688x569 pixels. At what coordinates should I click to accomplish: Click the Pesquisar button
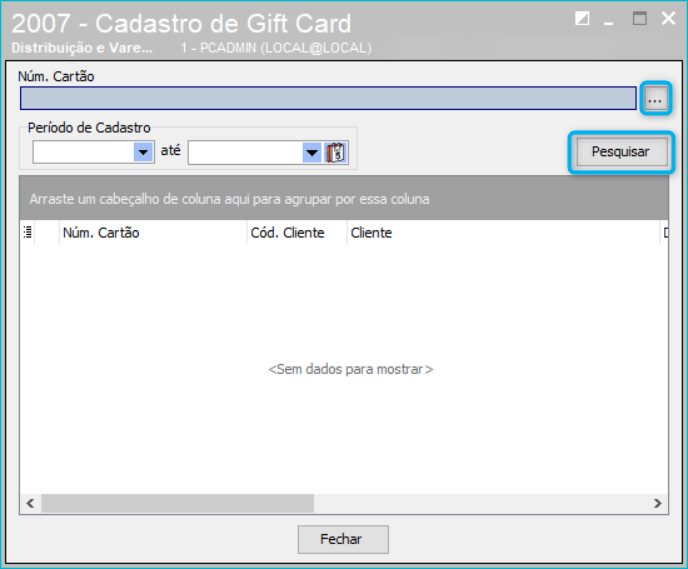(x=620, y=152)
